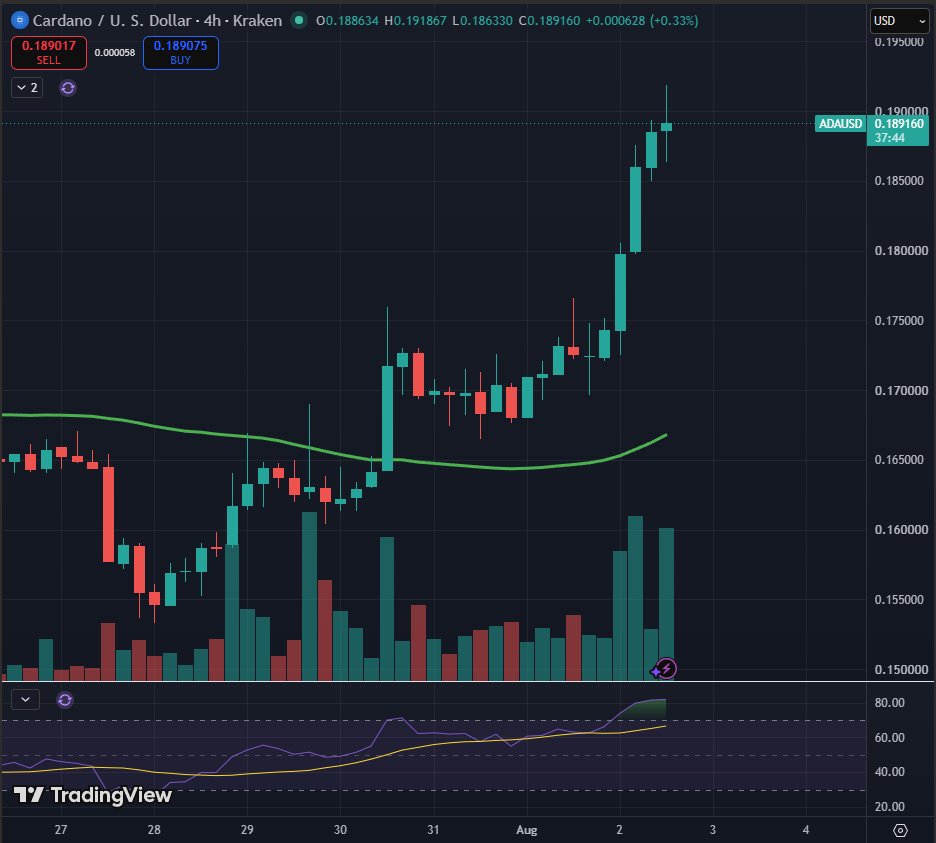Click the green market status dot
The height and width of the screenshot is (843, 936).
(298, 20)
